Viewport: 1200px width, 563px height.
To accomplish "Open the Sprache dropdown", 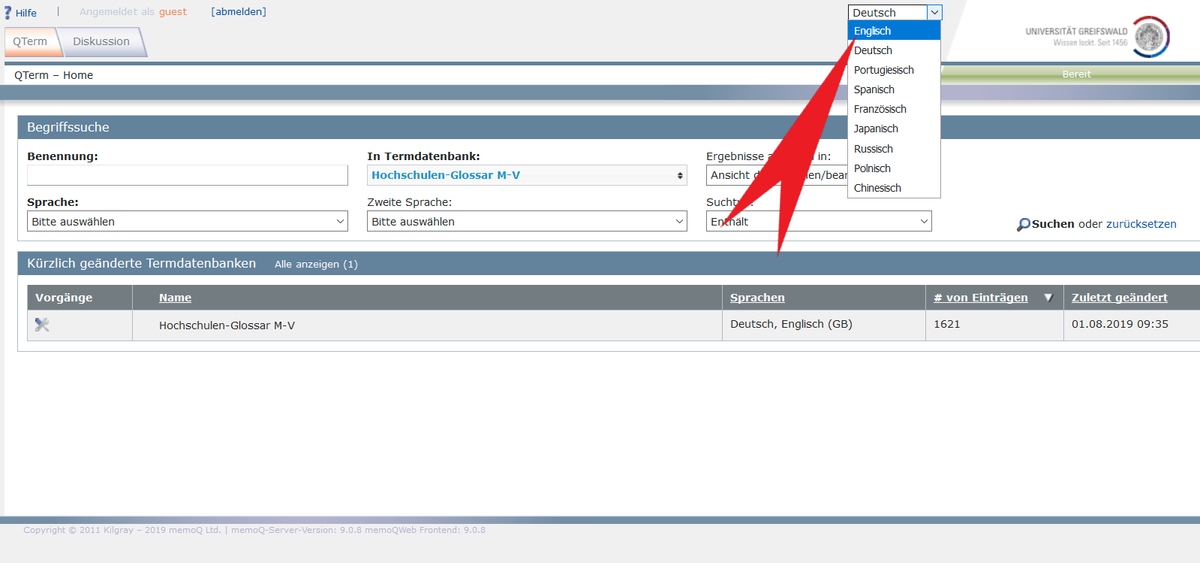I will [x=187, y=221].
